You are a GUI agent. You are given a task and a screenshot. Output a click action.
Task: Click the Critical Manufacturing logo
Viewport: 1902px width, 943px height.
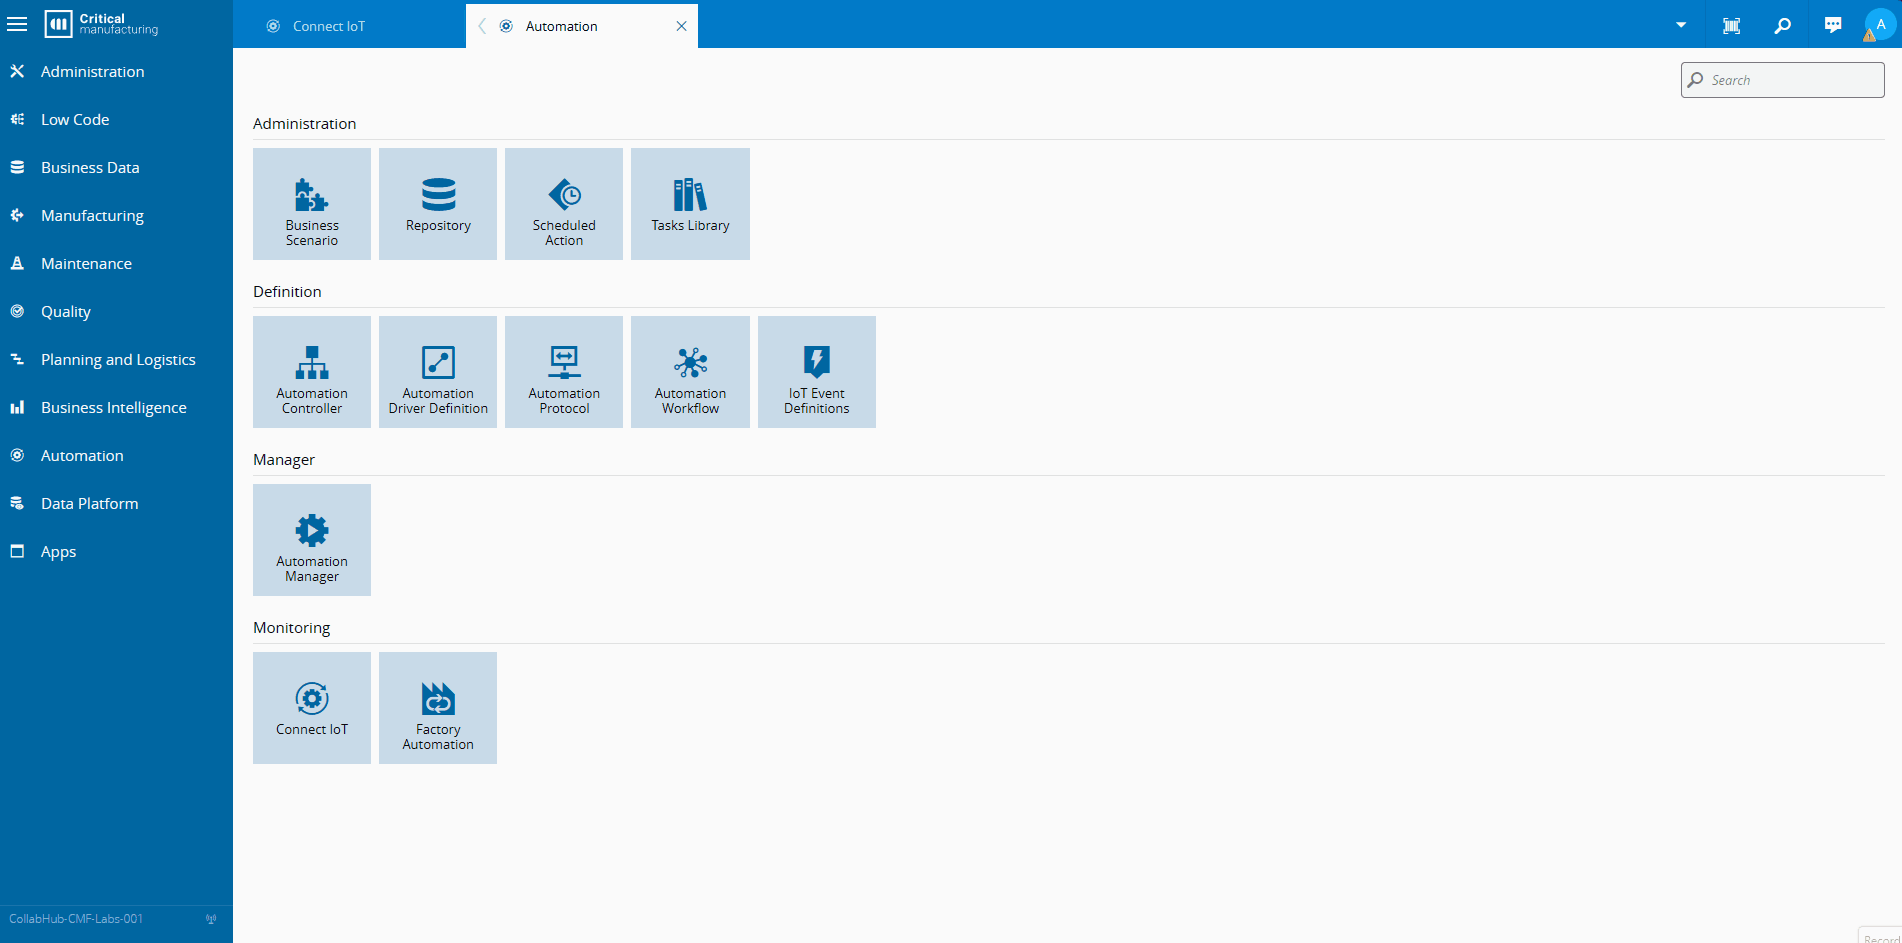tap(101, 24)
